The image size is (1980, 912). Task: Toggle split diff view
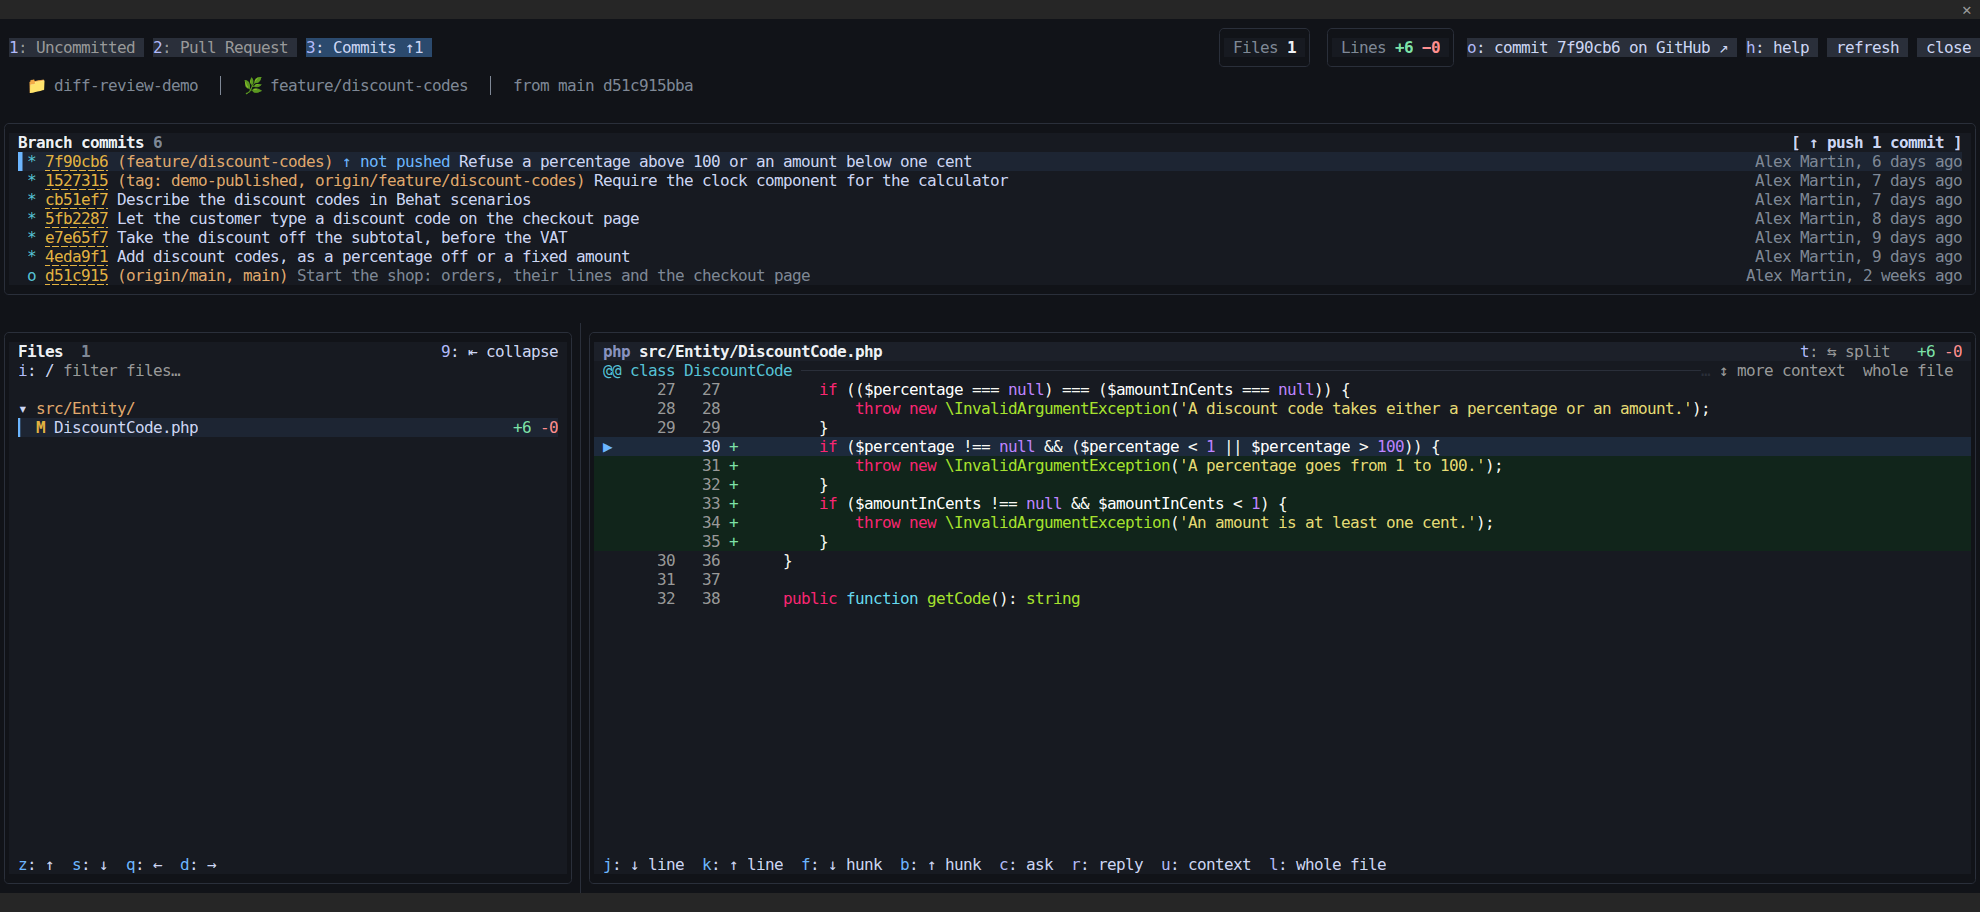(x=1845, y=352)
